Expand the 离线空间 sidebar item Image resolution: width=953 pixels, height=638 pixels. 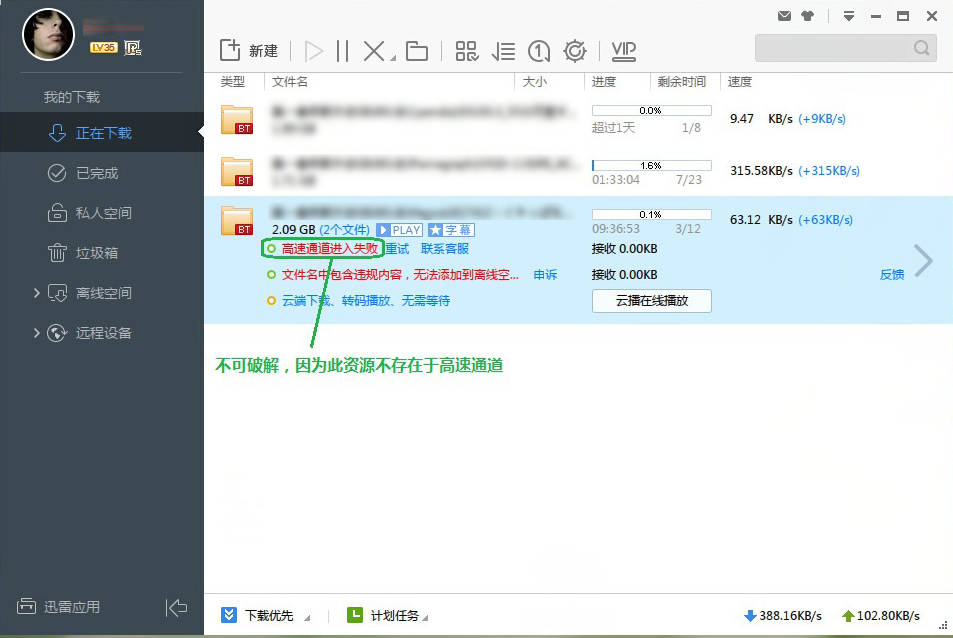(x=38, y=293)
